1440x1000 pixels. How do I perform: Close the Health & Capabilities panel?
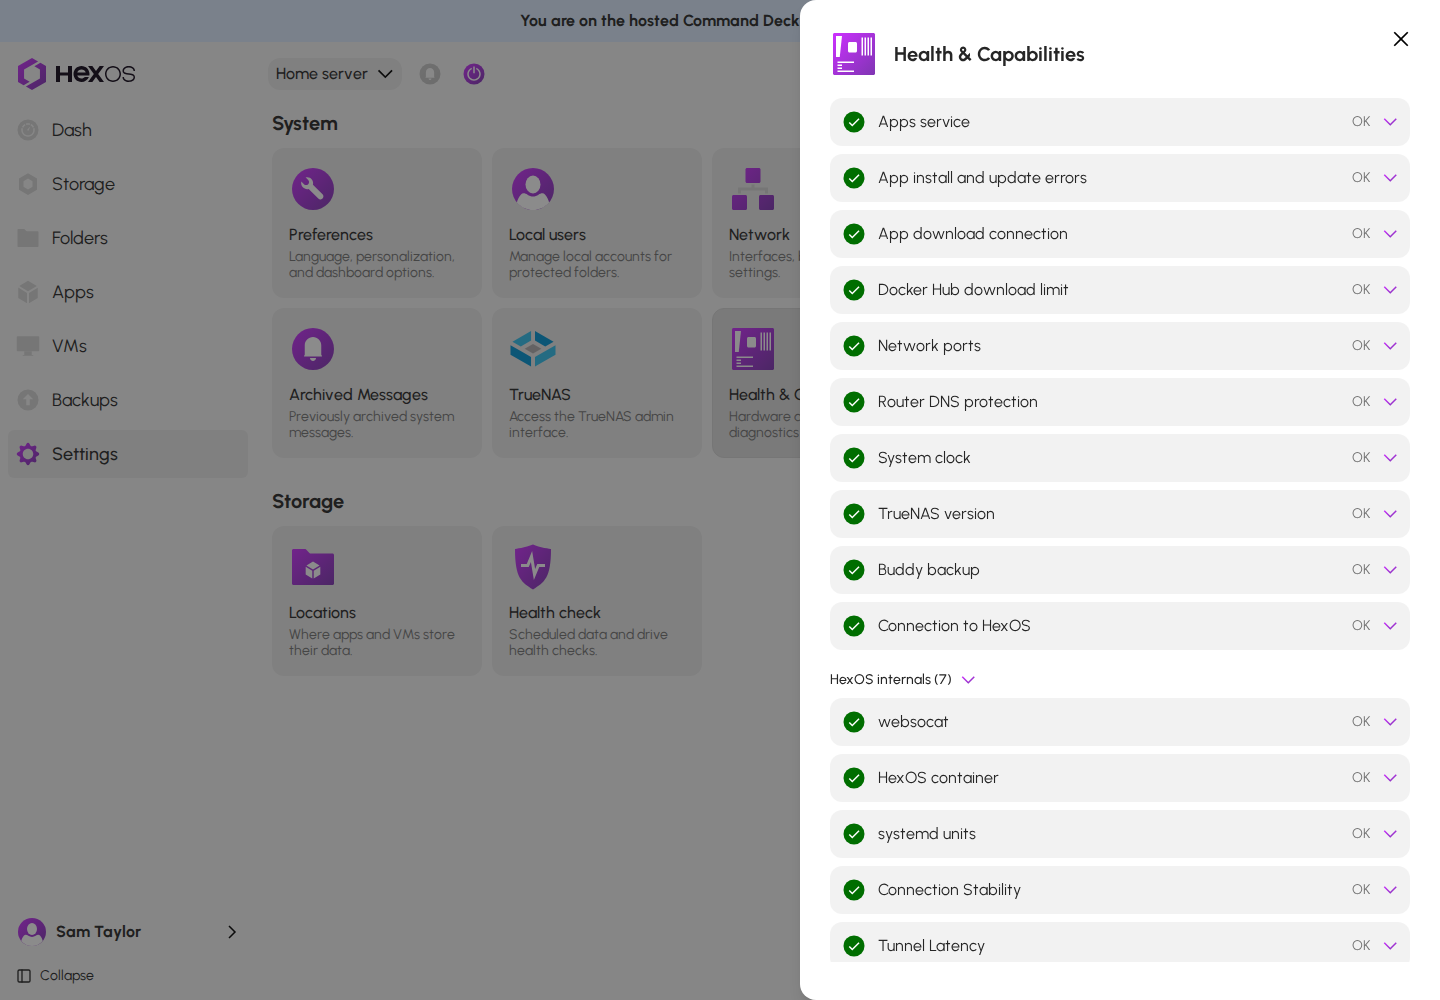[1401, 39]
